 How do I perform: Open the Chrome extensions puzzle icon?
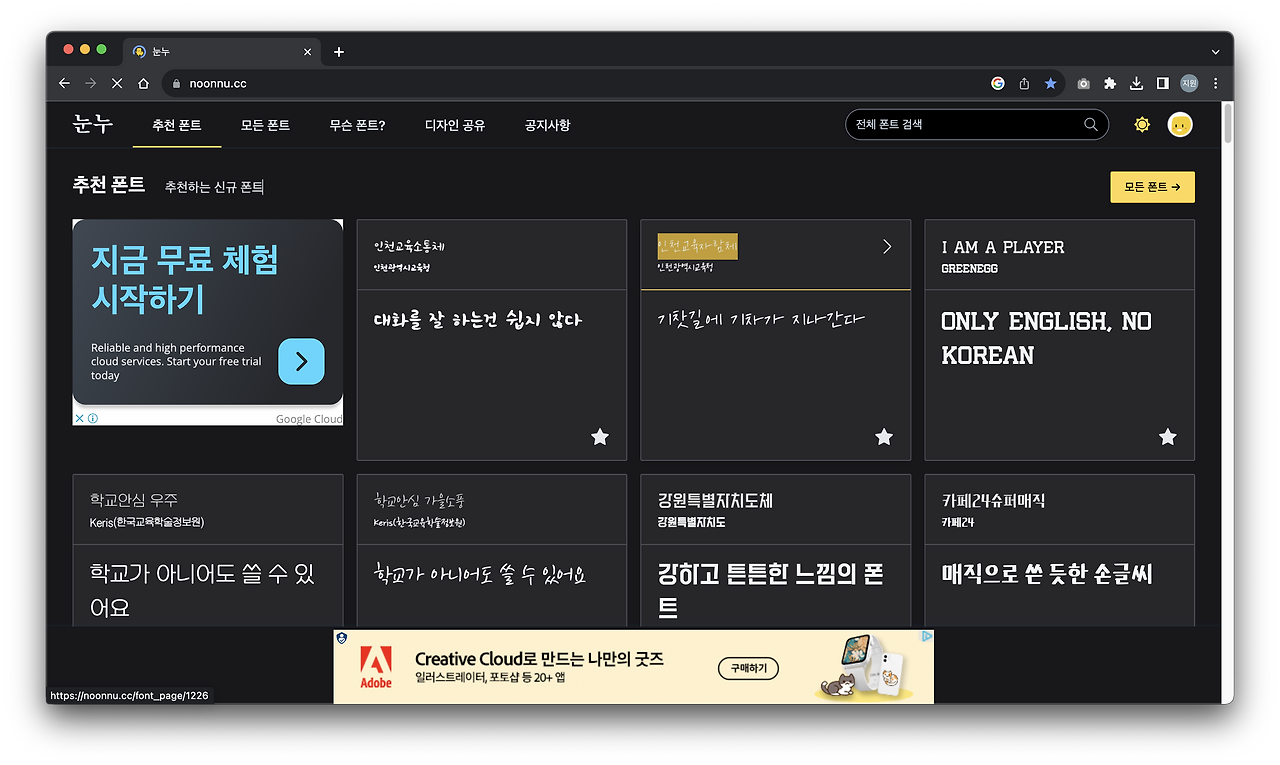pyautogui.click(x=1110, y=83)
